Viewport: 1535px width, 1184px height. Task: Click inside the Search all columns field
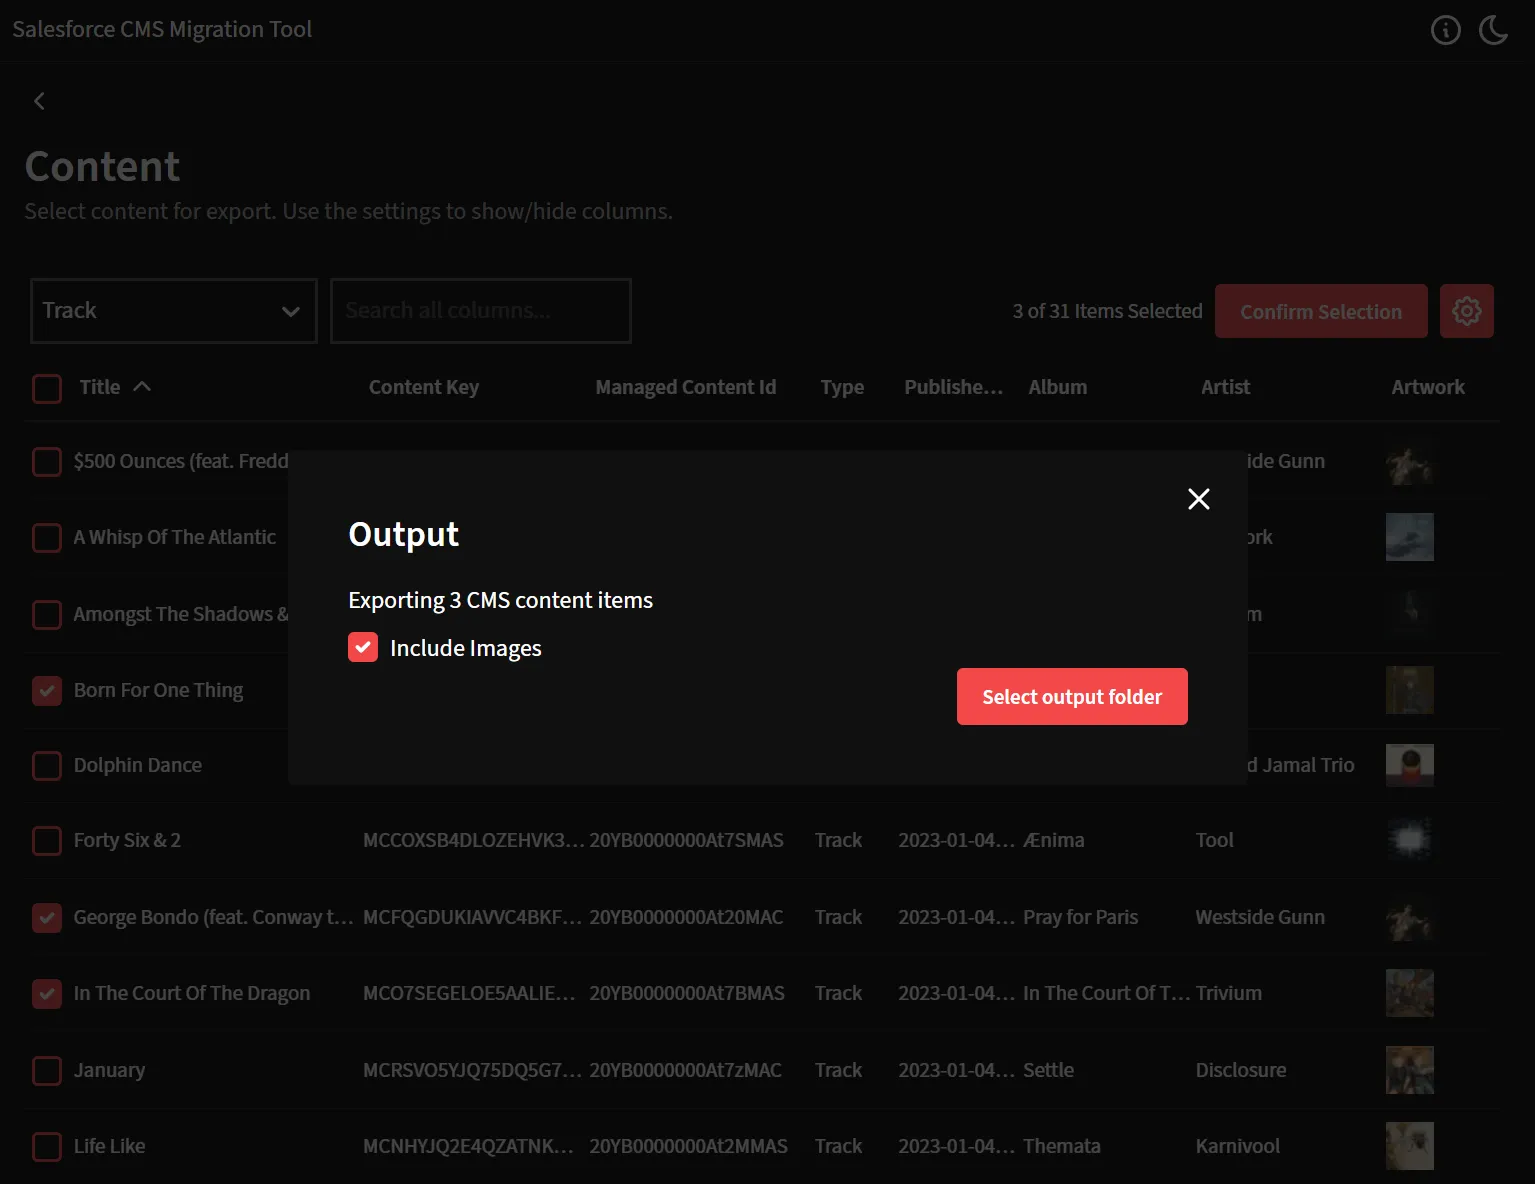pyautogui.click(x=480, y=311)
